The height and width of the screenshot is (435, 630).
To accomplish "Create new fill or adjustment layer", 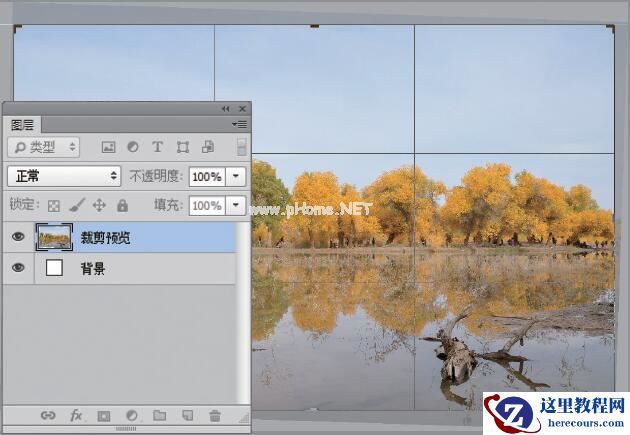I will tap(131, 415).
